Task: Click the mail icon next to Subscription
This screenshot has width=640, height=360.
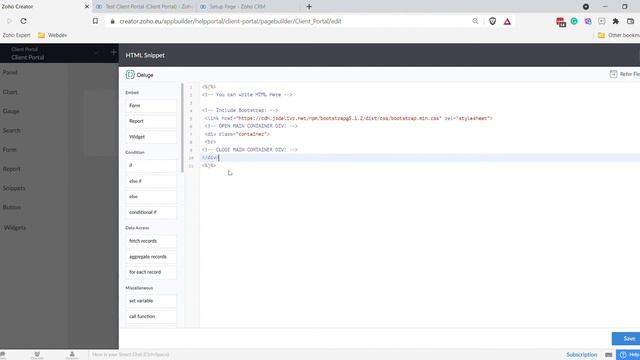Action: click(609, 355)
